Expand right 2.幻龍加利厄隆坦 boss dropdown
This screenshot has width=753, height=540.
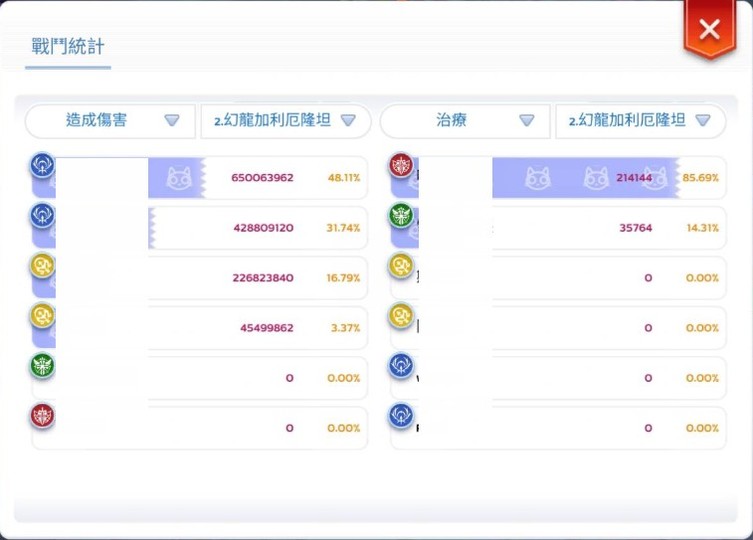pyautogui.click(x=640, y=120)
